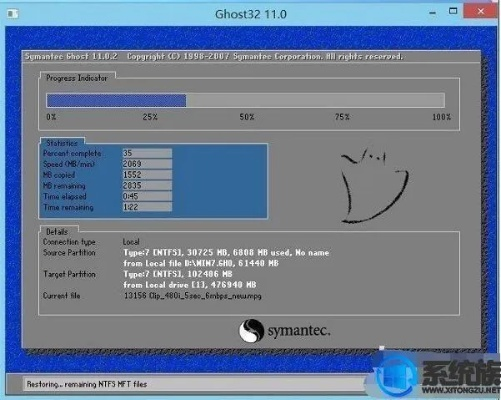501x400 pixels.
Task: Click the MB remaining label
Action: click(x=64, y=186)
